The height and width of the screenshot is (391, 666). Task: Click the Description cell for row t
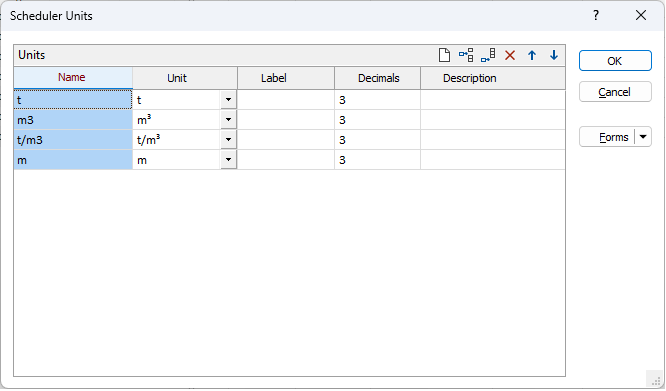point(493,100)
